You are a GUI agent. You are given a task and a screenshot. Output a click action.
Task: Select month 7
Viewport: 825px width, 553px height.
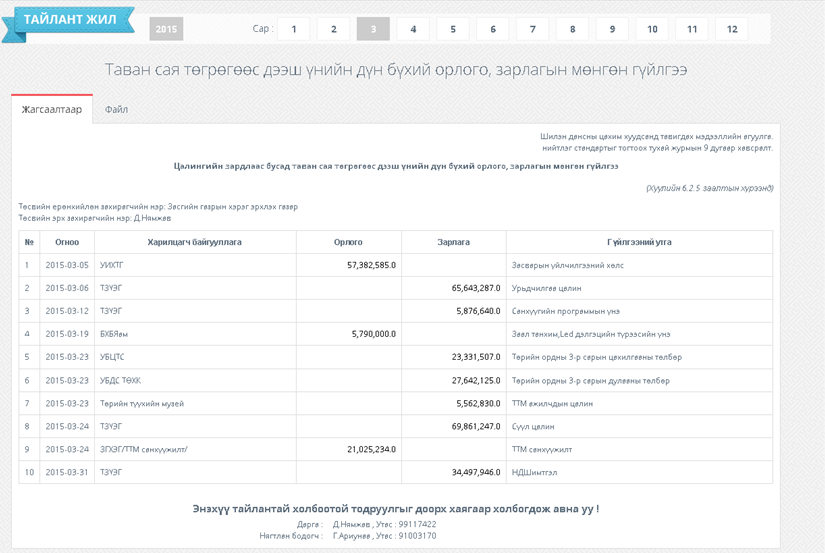(x=532, y=29)
